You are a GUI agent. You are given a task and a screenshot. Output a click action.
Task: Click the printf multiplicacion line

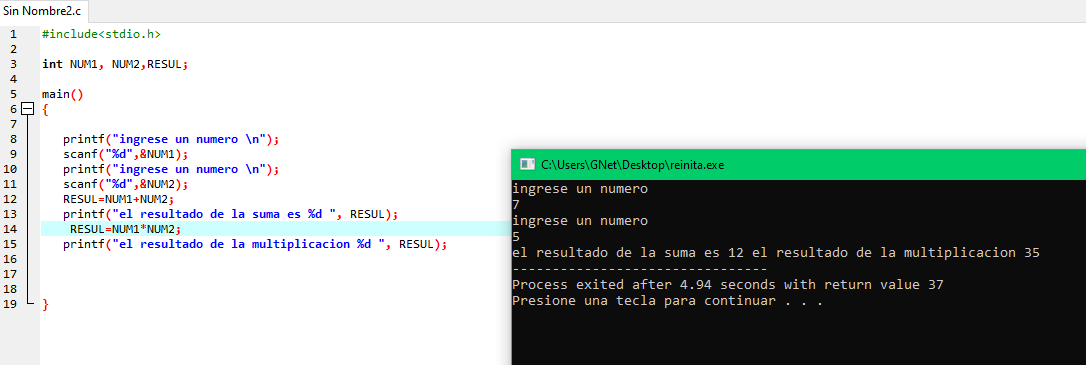point(255,244)
